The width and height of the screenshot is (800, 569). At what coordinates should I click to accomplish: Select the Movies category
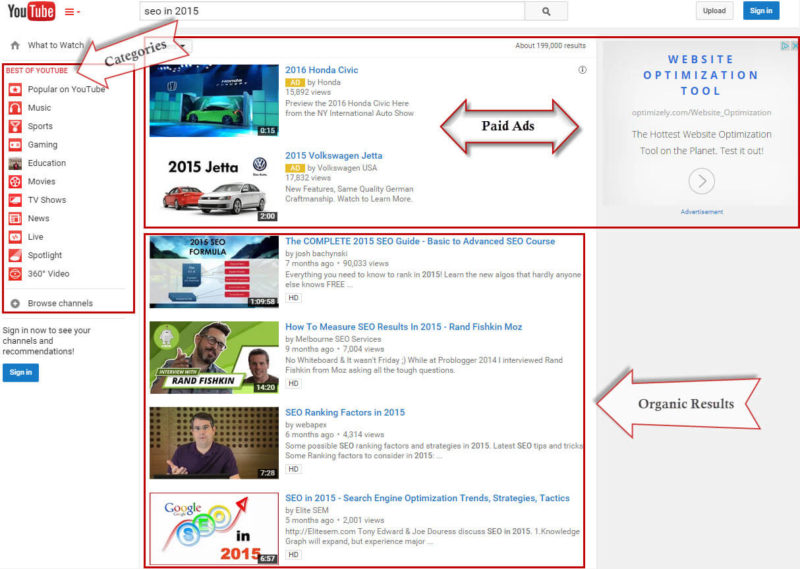[41, 181]
